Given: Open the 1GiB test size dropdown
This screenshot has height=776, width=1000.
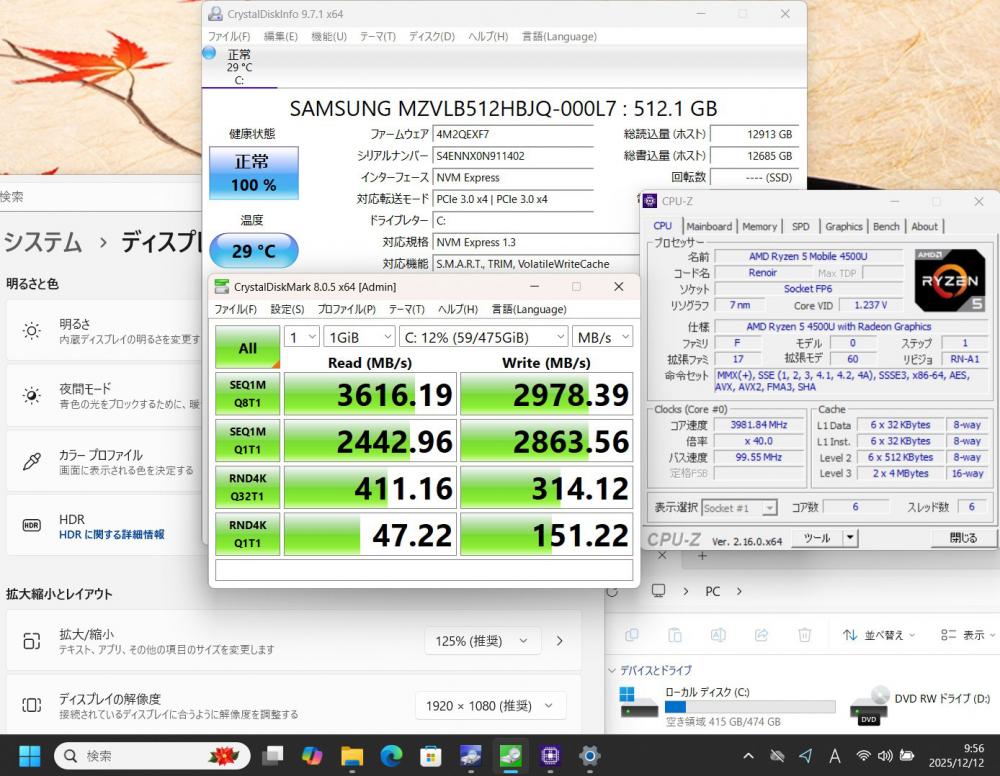Looking at the screenshot, I should (360, 337).
